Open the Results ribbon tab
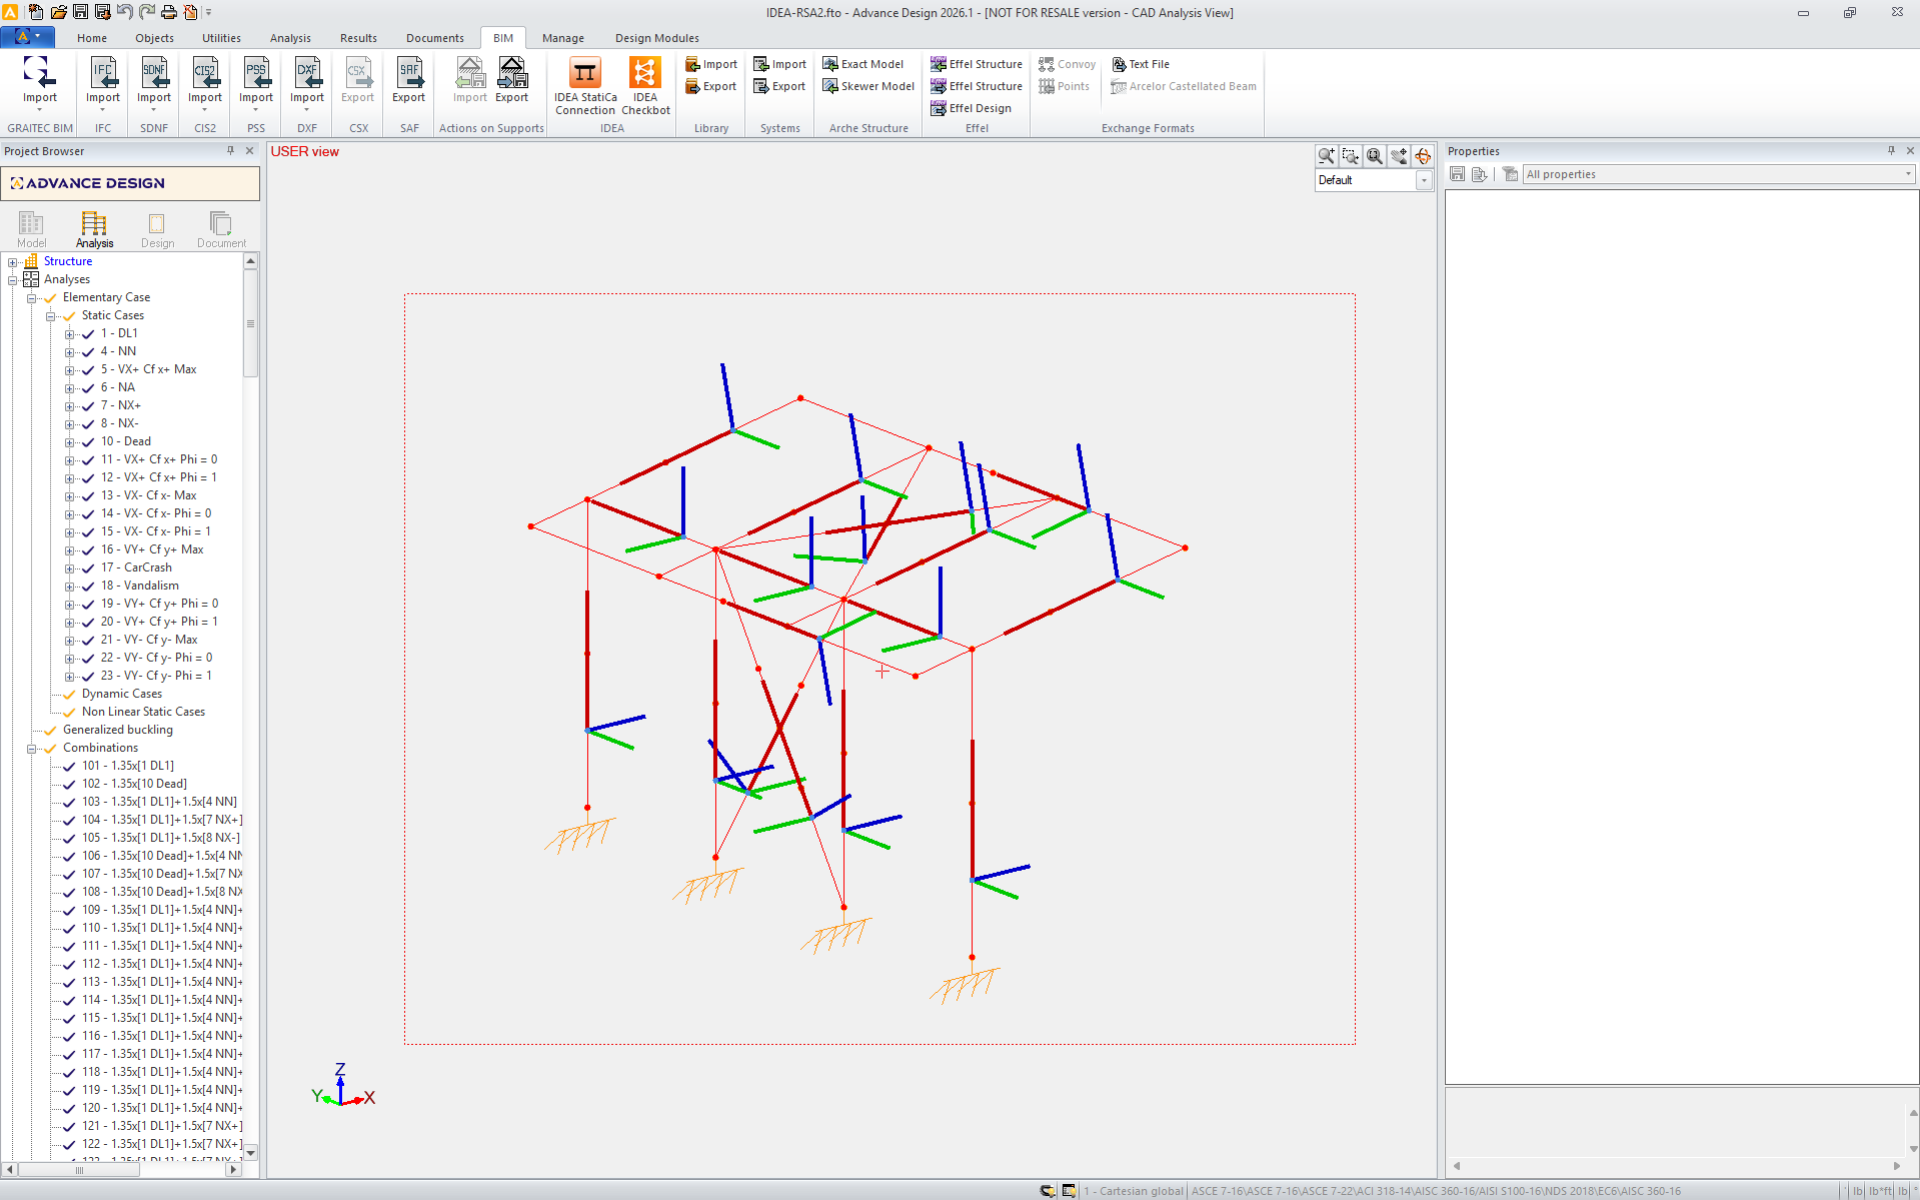 click(x=358, y=38)
